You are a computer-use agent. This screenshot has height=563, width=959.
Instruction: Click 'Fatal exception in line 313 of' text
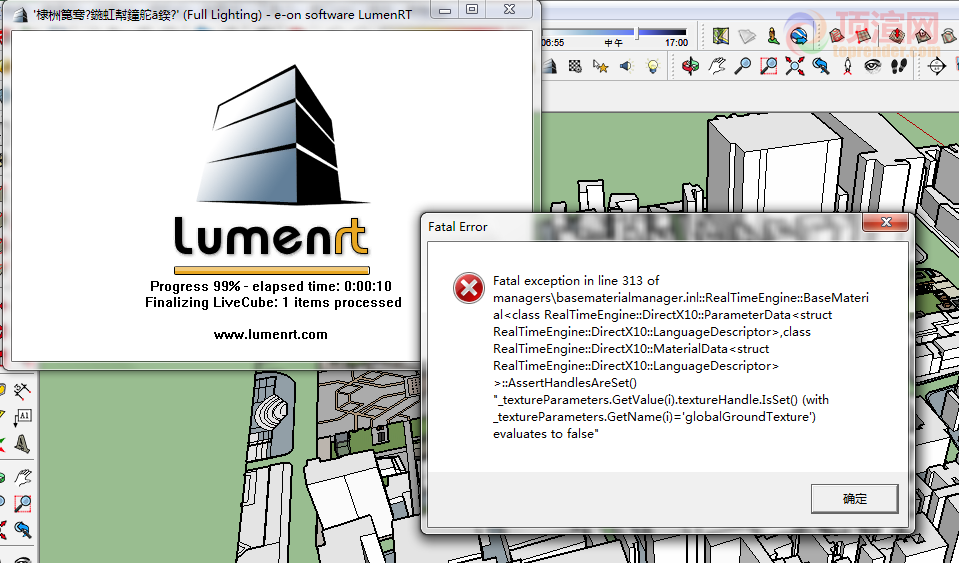pyautogui.click(x=576, y=281)
